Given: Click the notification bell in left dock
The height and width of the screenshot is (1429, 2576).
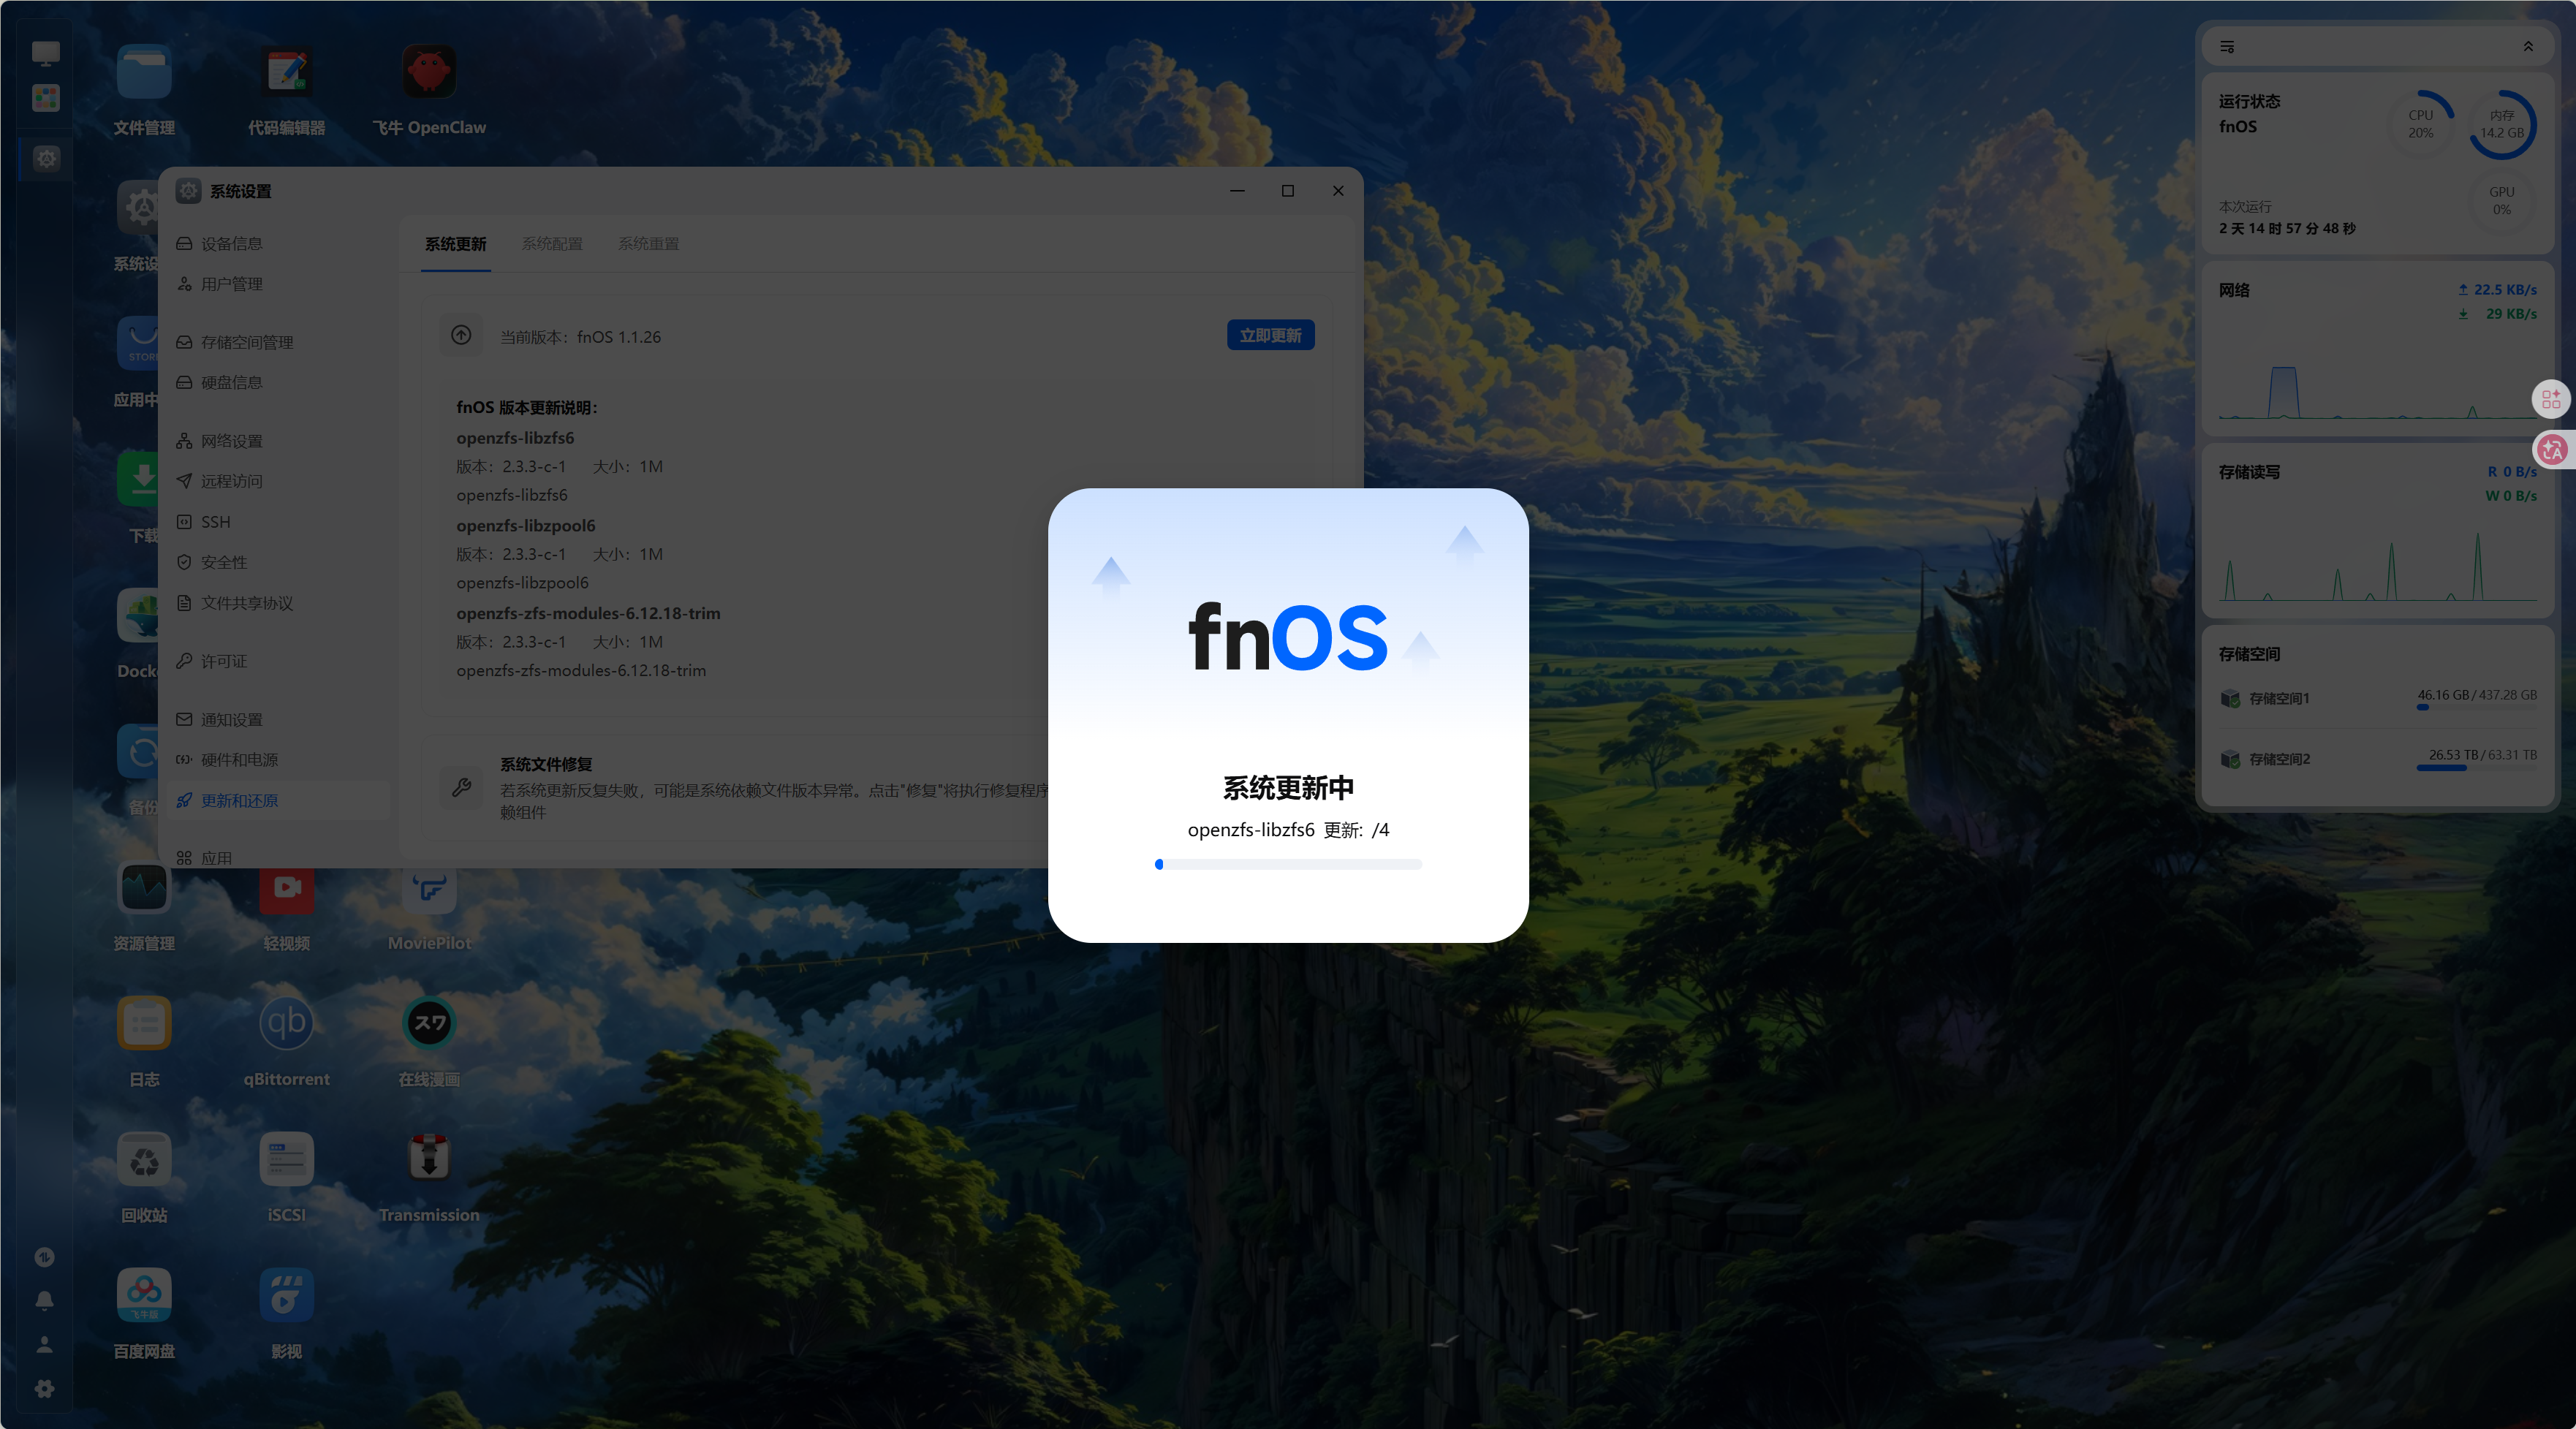Looking at the screenshot, I should point(45,1301).
